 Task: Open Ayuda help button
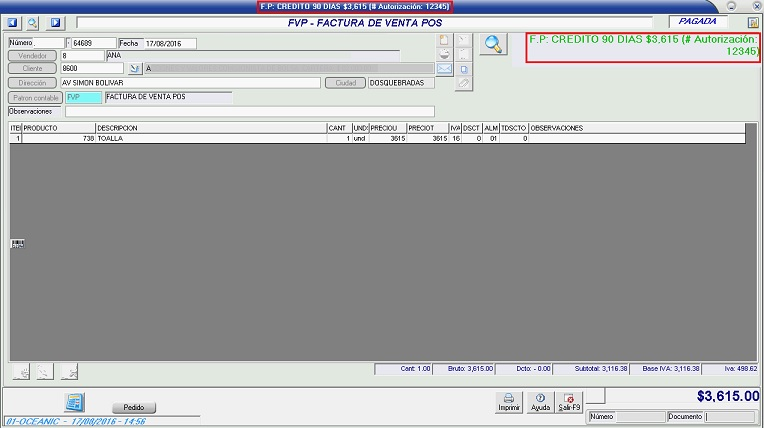540,402
